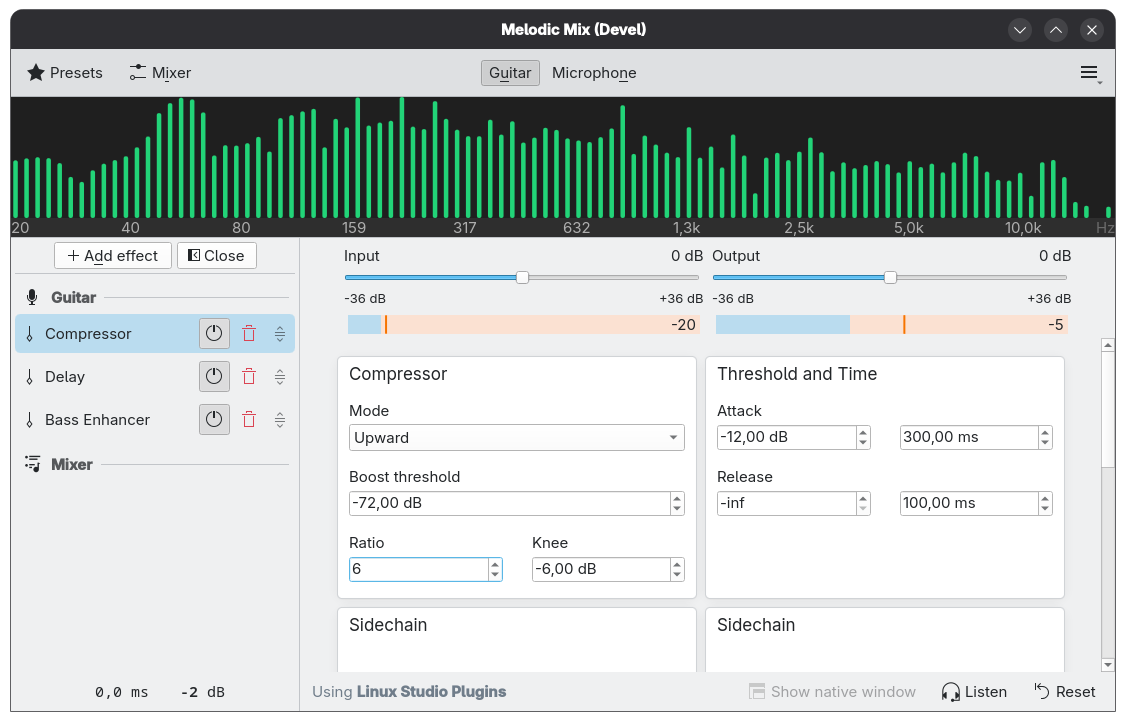This screenshot has width=1126, height=722.
Task: Click the reorder handle on Bass Enhancer row
Action: pos(280,420)
